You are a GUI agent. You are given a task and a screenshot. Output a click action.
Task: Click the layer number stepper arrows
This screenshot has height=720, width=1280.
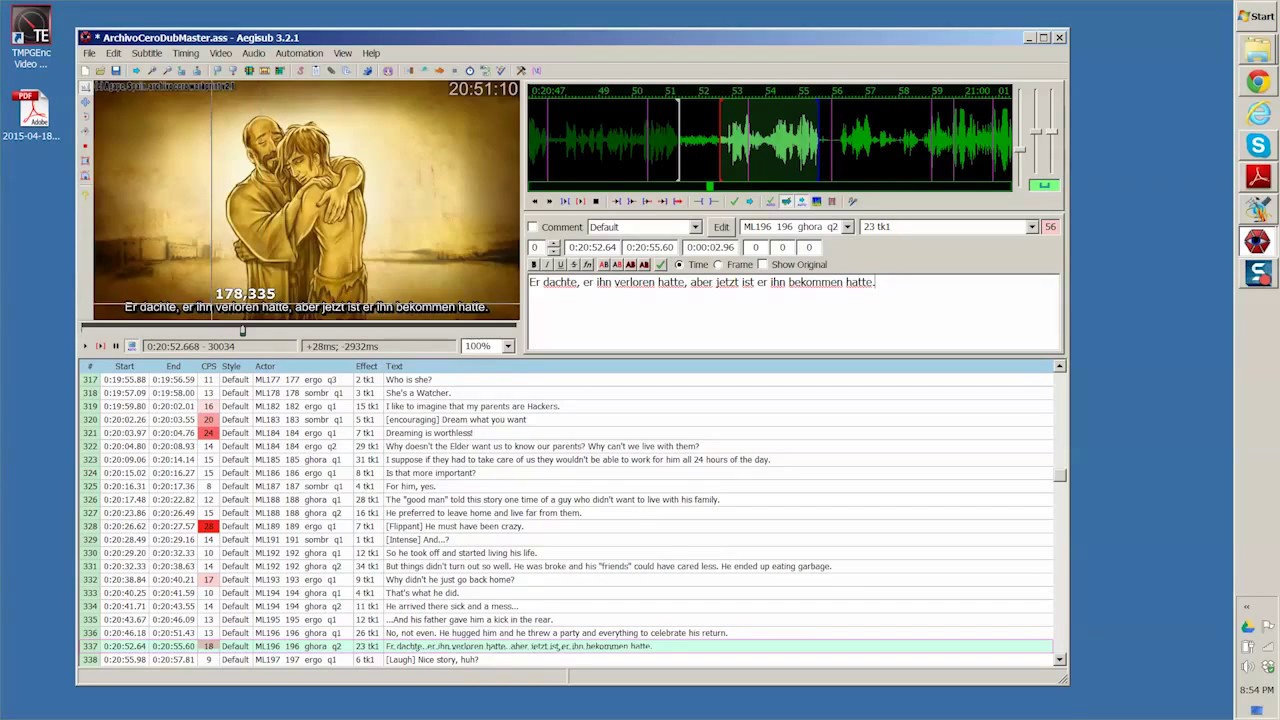(554, 247)
